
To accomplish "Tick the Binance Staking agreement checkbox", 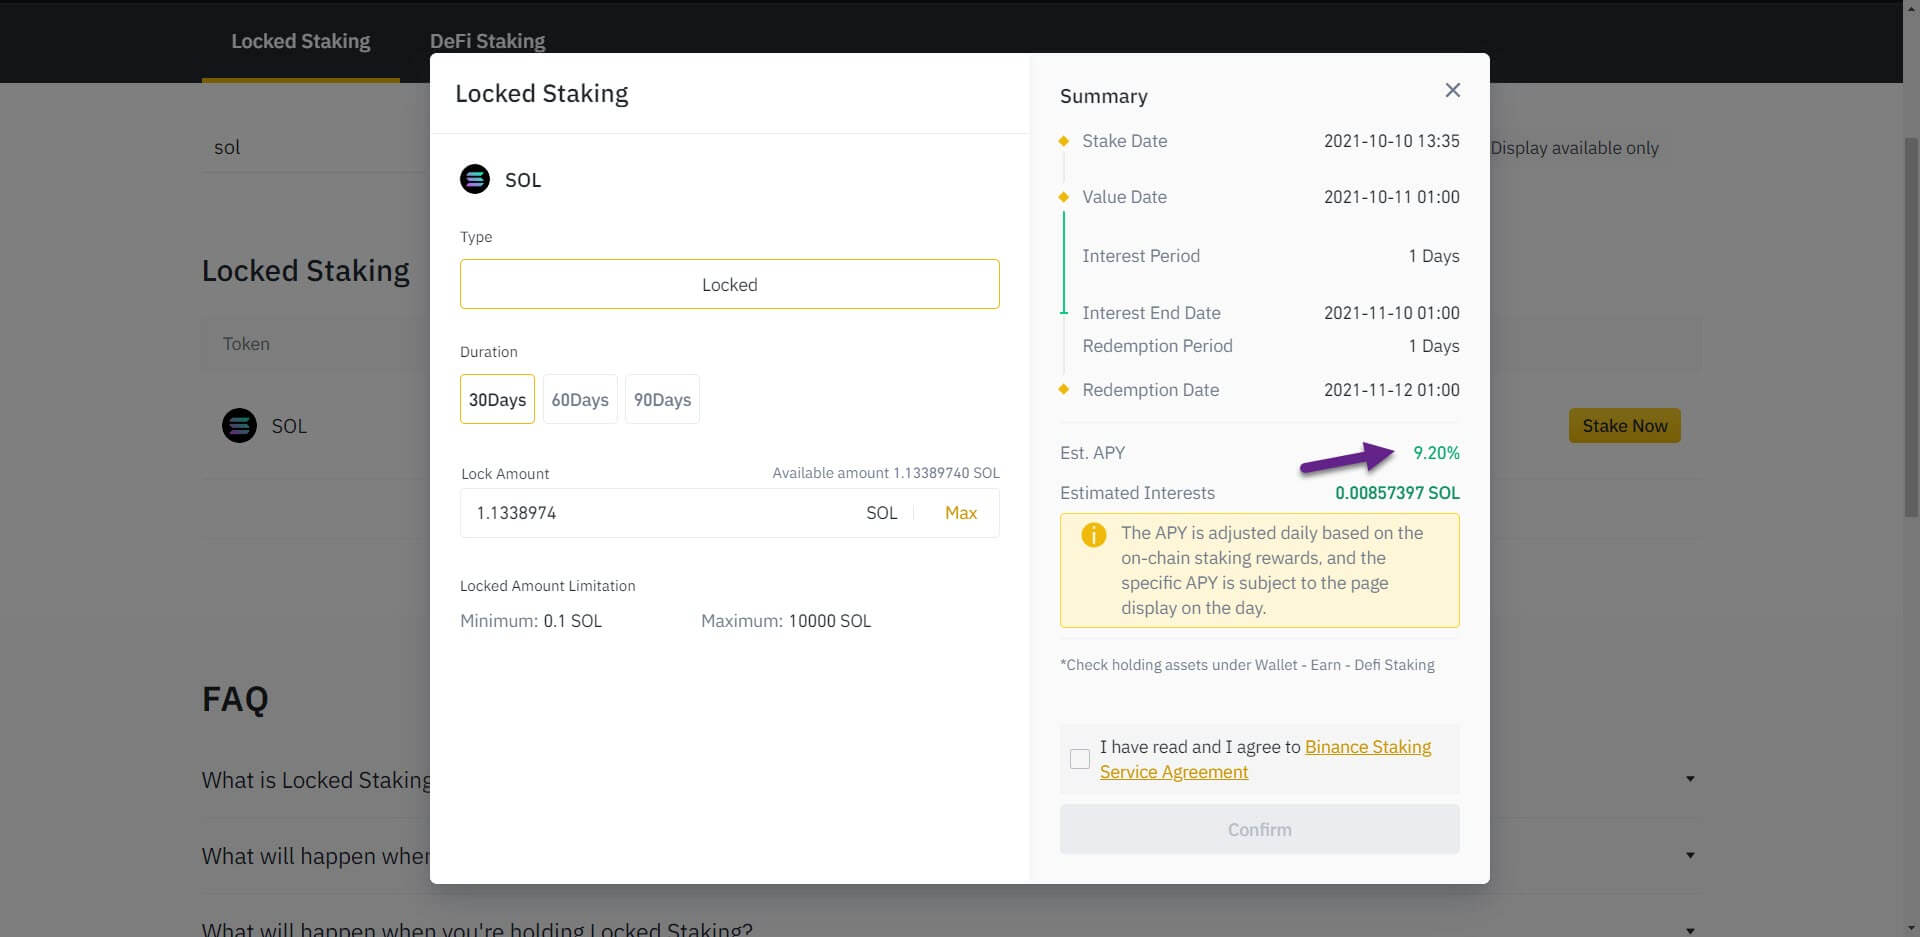I will tap(1080, 759).
